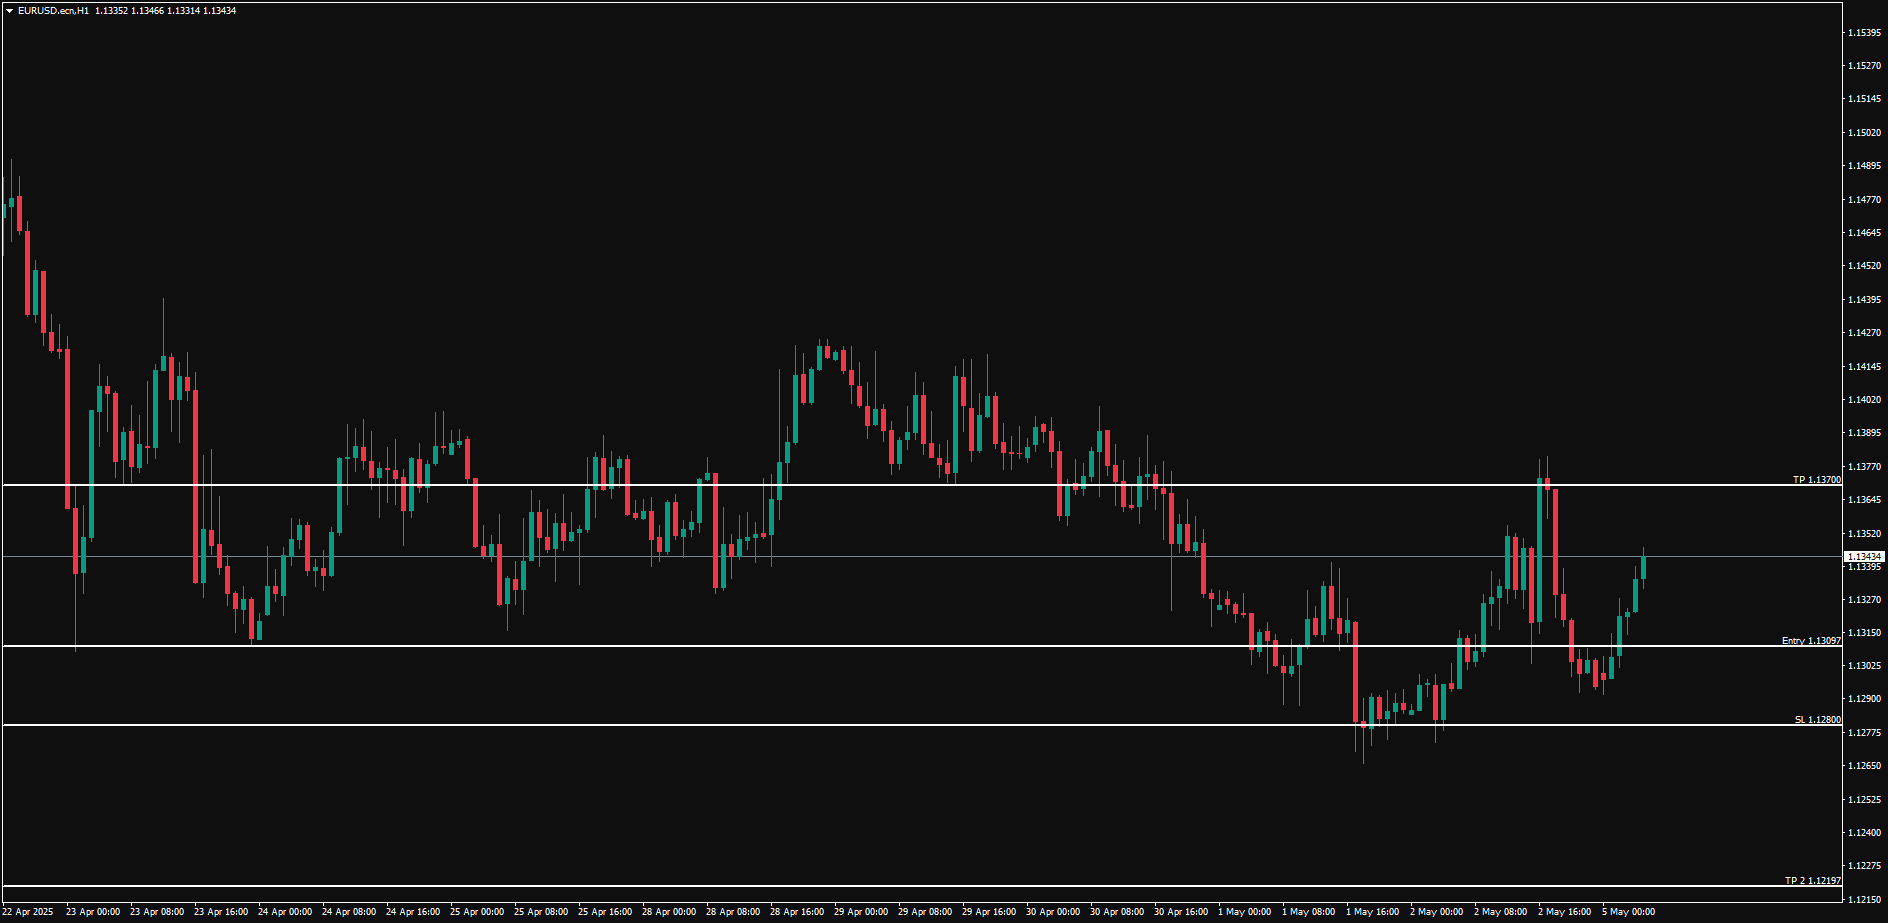This screenshot has width=1888, height=923.
Task: Click the 1.15395 price axis label
Action: click(x=1864, y=33)
